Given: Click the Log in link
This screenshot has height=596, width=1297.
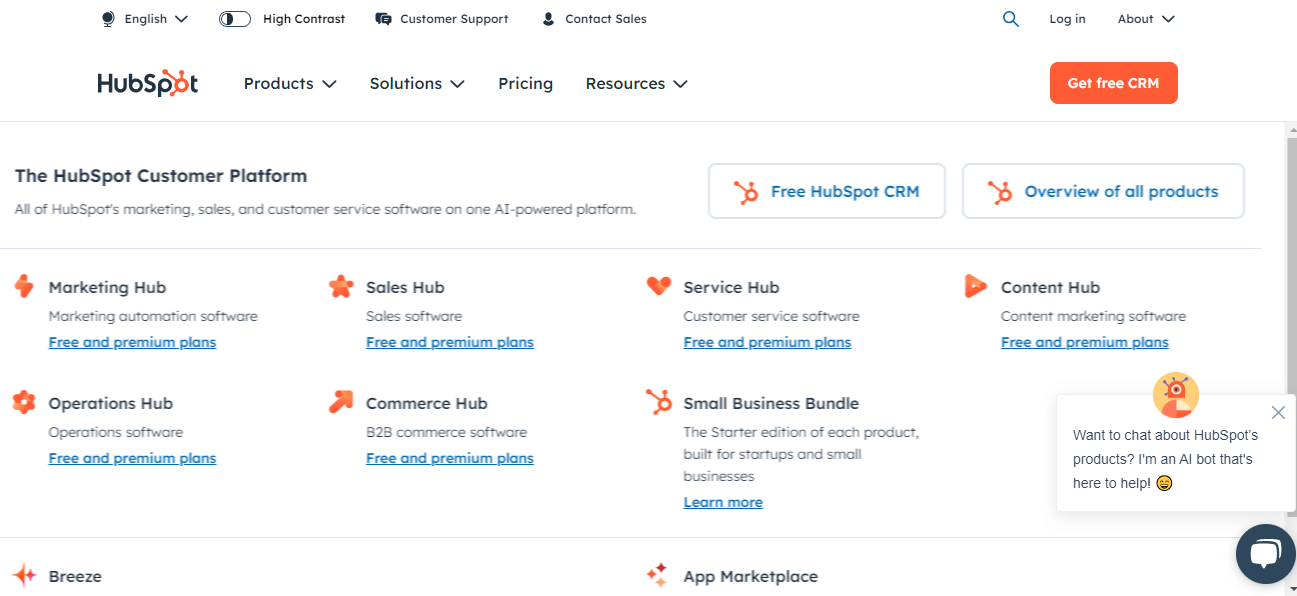Looking at the screenshot, I should [x=1067, y=19].
